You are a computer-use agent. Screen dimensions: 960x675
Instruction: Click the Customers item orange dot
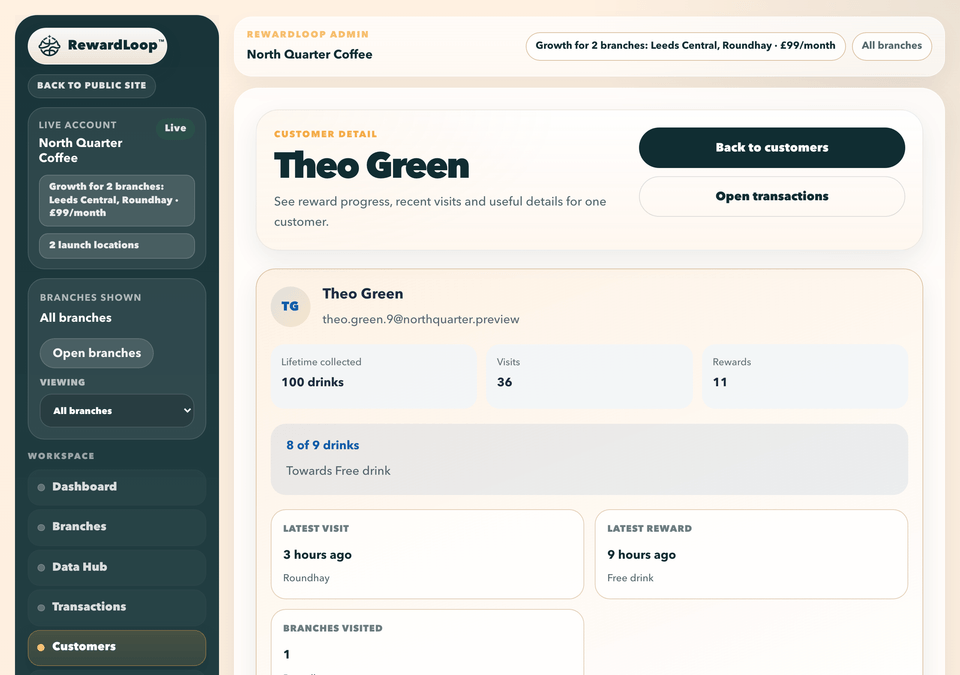(x=41, y=647)
